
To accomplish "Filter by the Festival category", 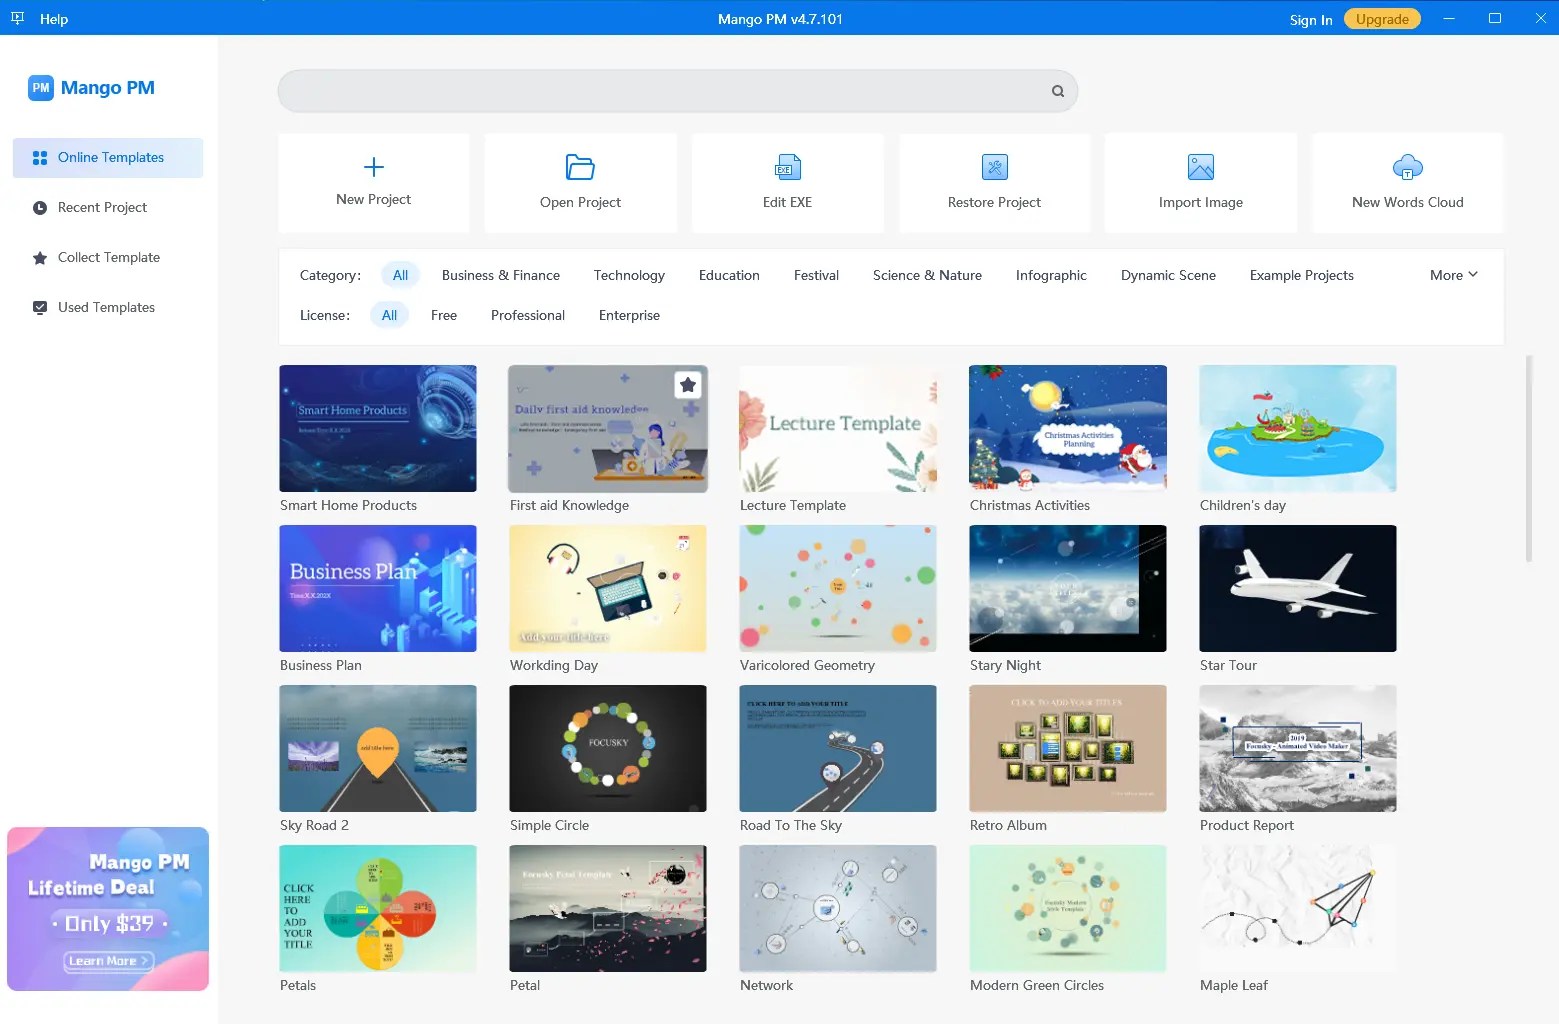I will 816,275.
